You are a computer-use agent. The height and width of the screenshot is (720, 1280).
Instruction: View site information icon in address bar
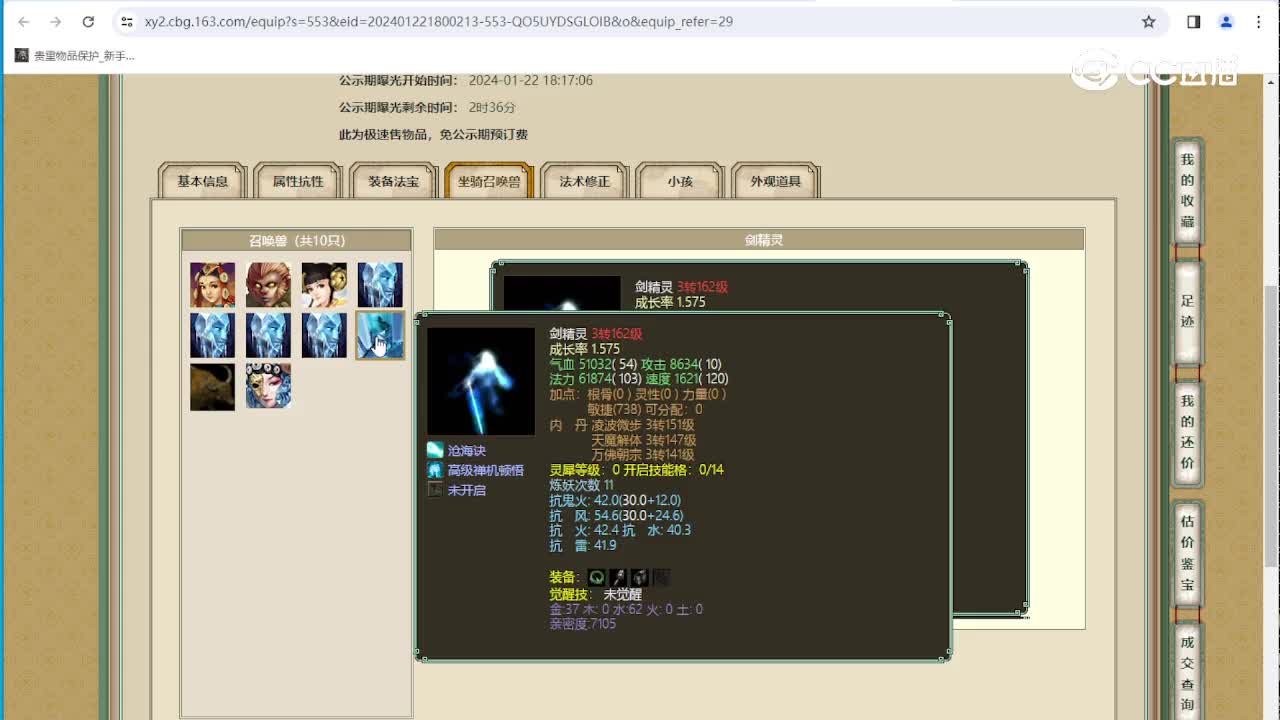point(126,21)
